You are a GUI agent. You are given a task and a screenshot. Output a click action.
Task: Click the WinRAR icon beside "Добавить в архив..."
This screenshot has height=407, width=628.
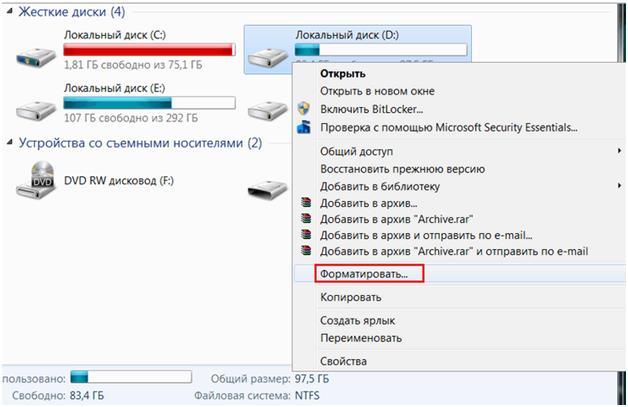306,203
